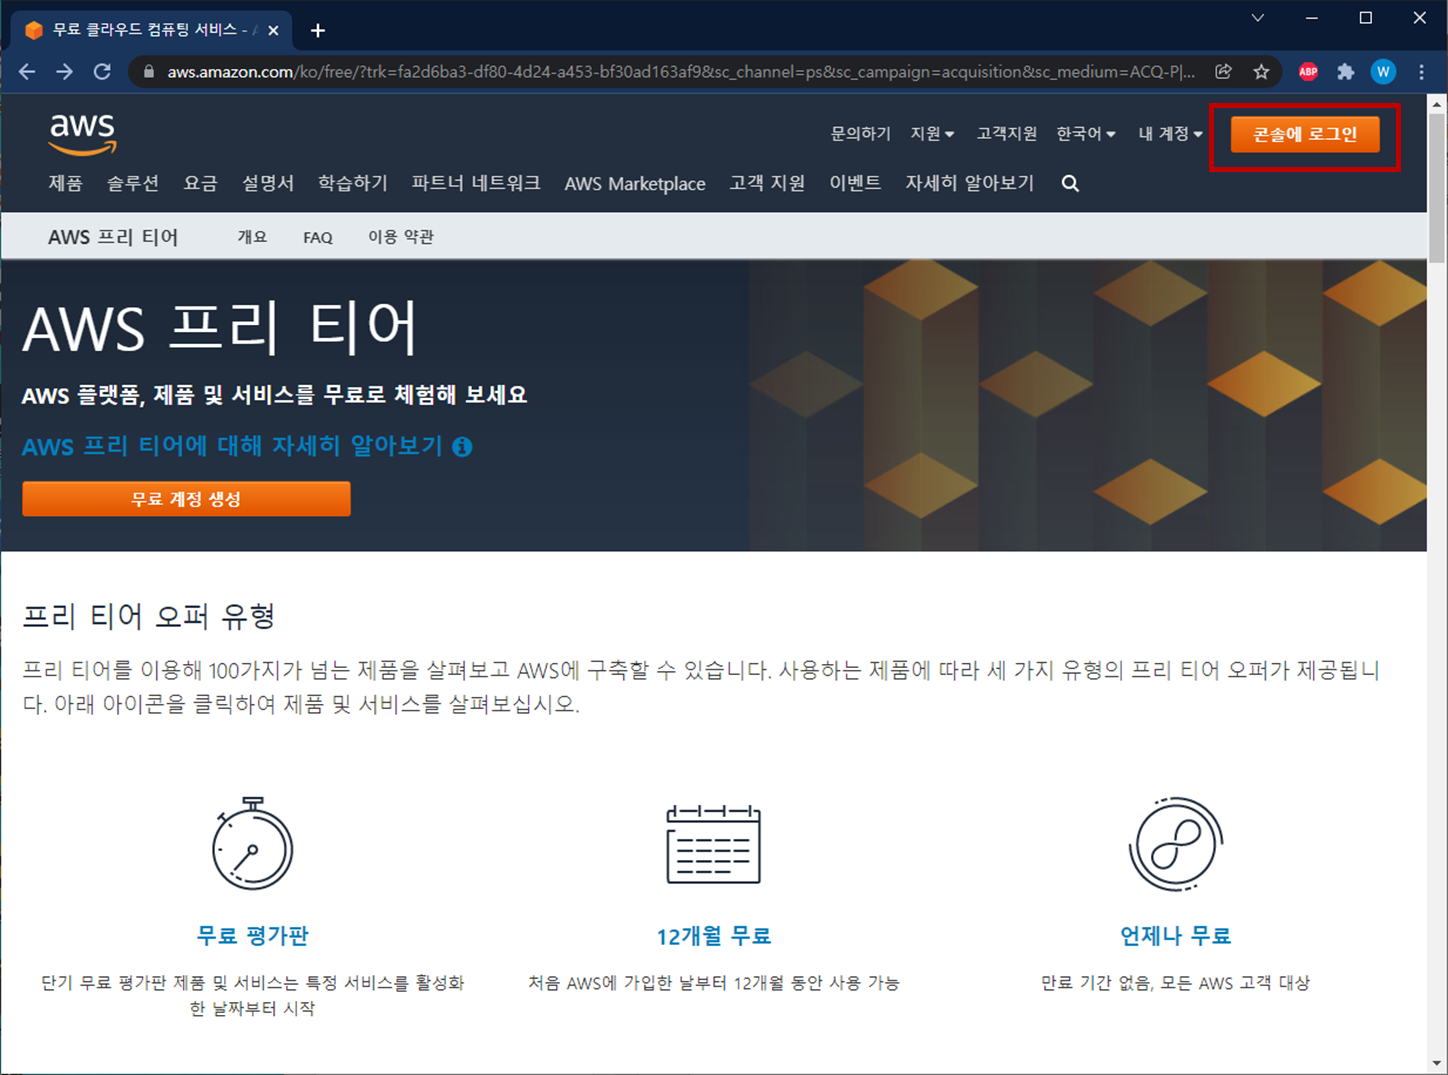Screen dimensions: 1448x1075
Task: Select the 이용 약관 tab
Action: [401, 237]
